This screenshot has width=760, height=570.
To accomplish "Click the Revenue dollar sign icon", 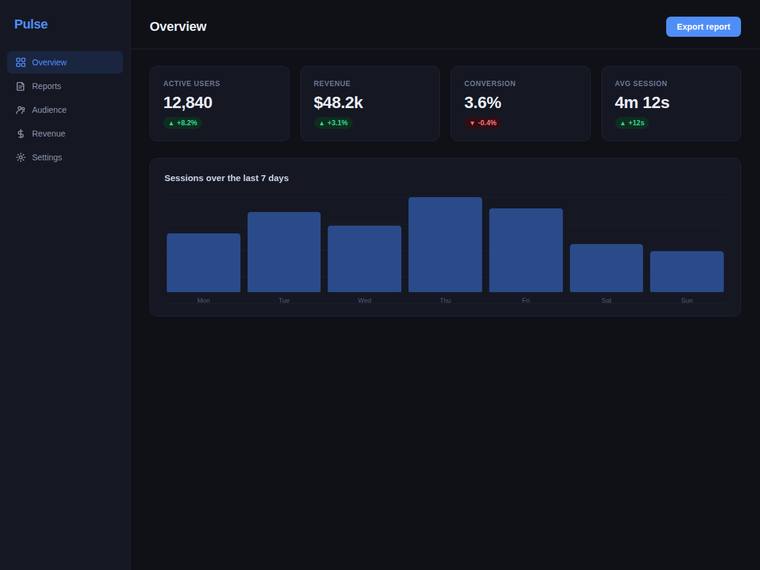I will (20, 134).
